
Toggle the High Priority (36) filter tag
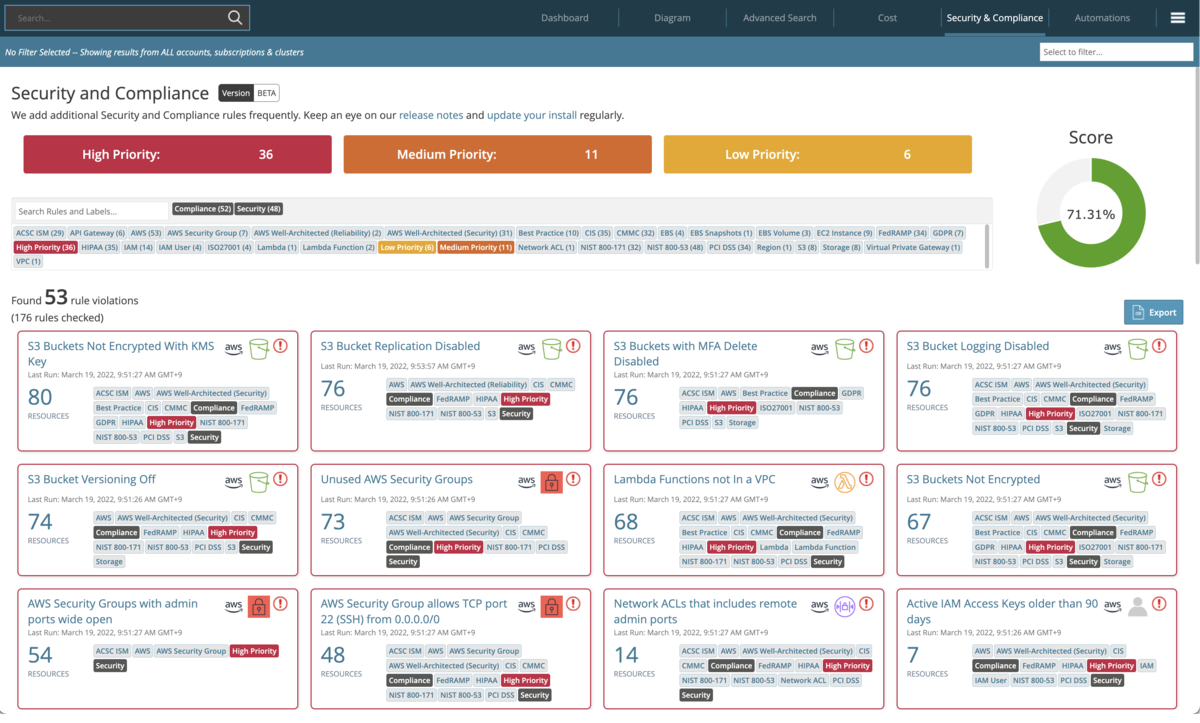[46, 247]
